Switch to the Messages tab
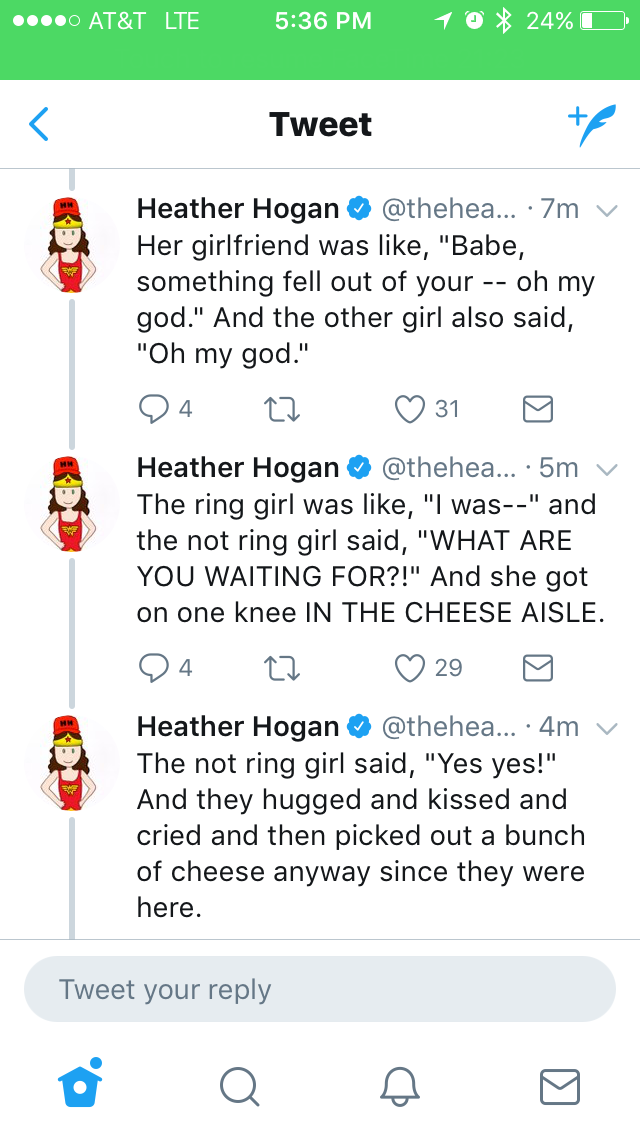The width and height of the screenshot is (640, 1136). (559, 1085)
